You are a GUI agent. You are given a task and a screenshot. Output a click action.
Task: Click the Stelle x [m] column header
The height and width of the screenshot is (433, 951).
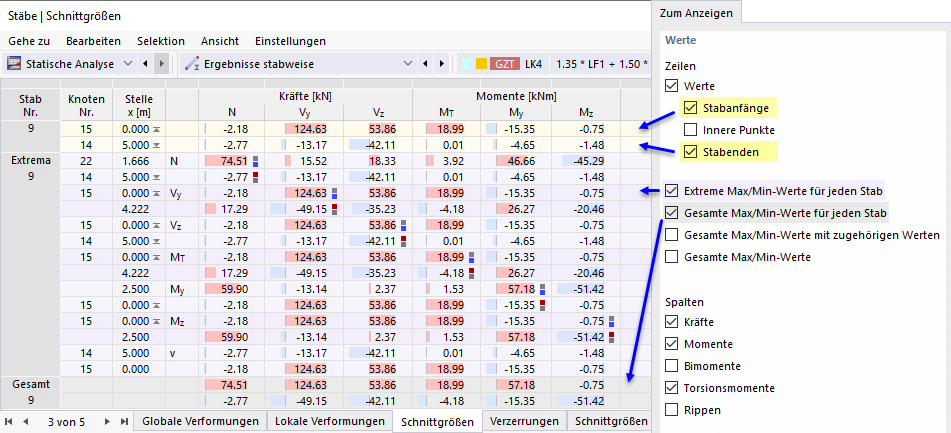pos(139,105)
